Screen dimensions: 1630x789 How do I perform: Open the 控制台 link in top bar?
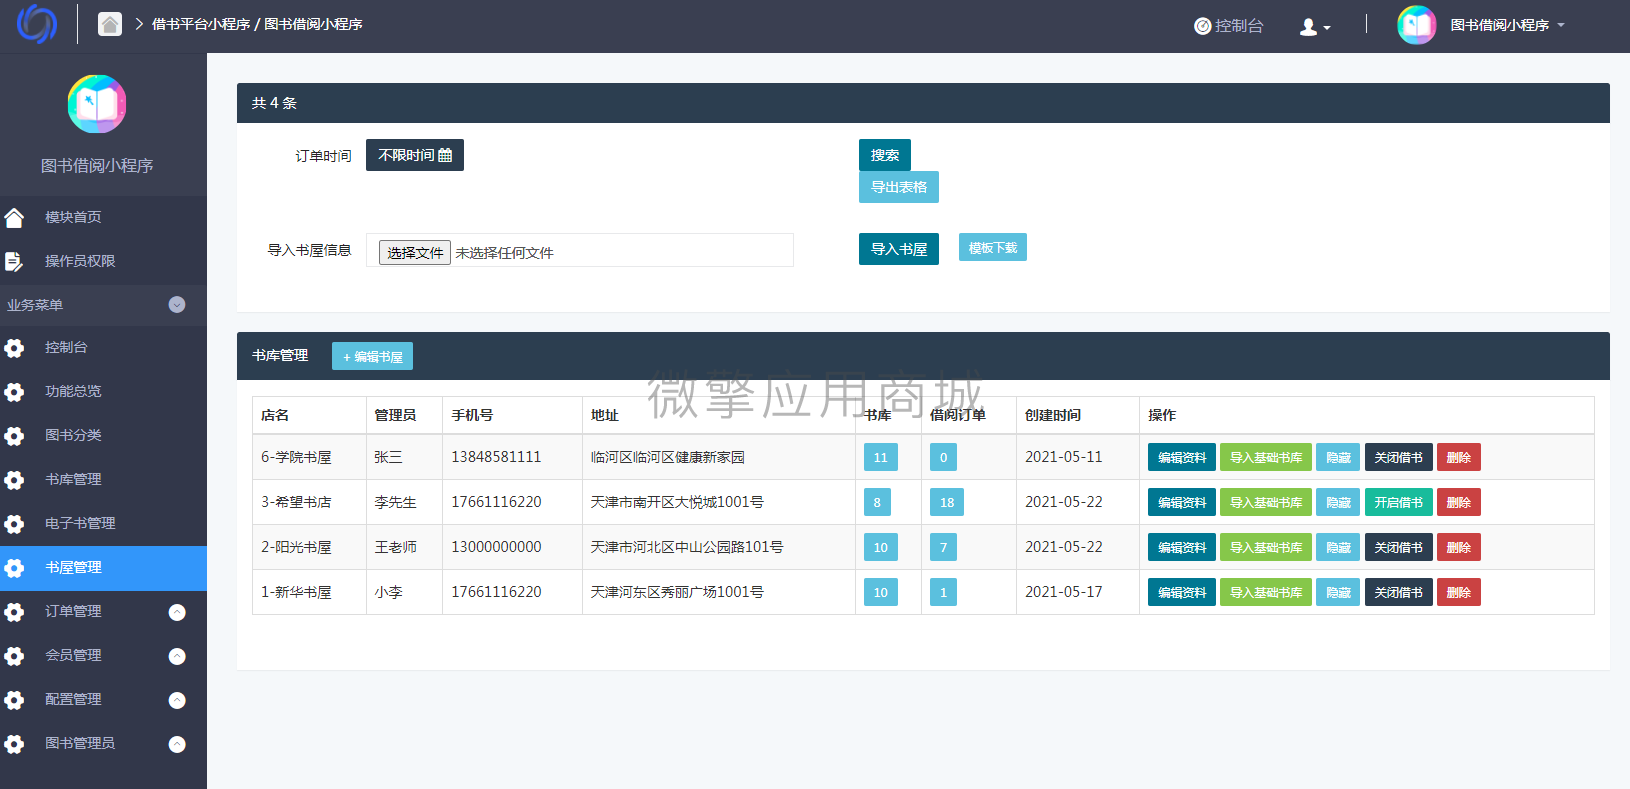(x=1229, y=26)
